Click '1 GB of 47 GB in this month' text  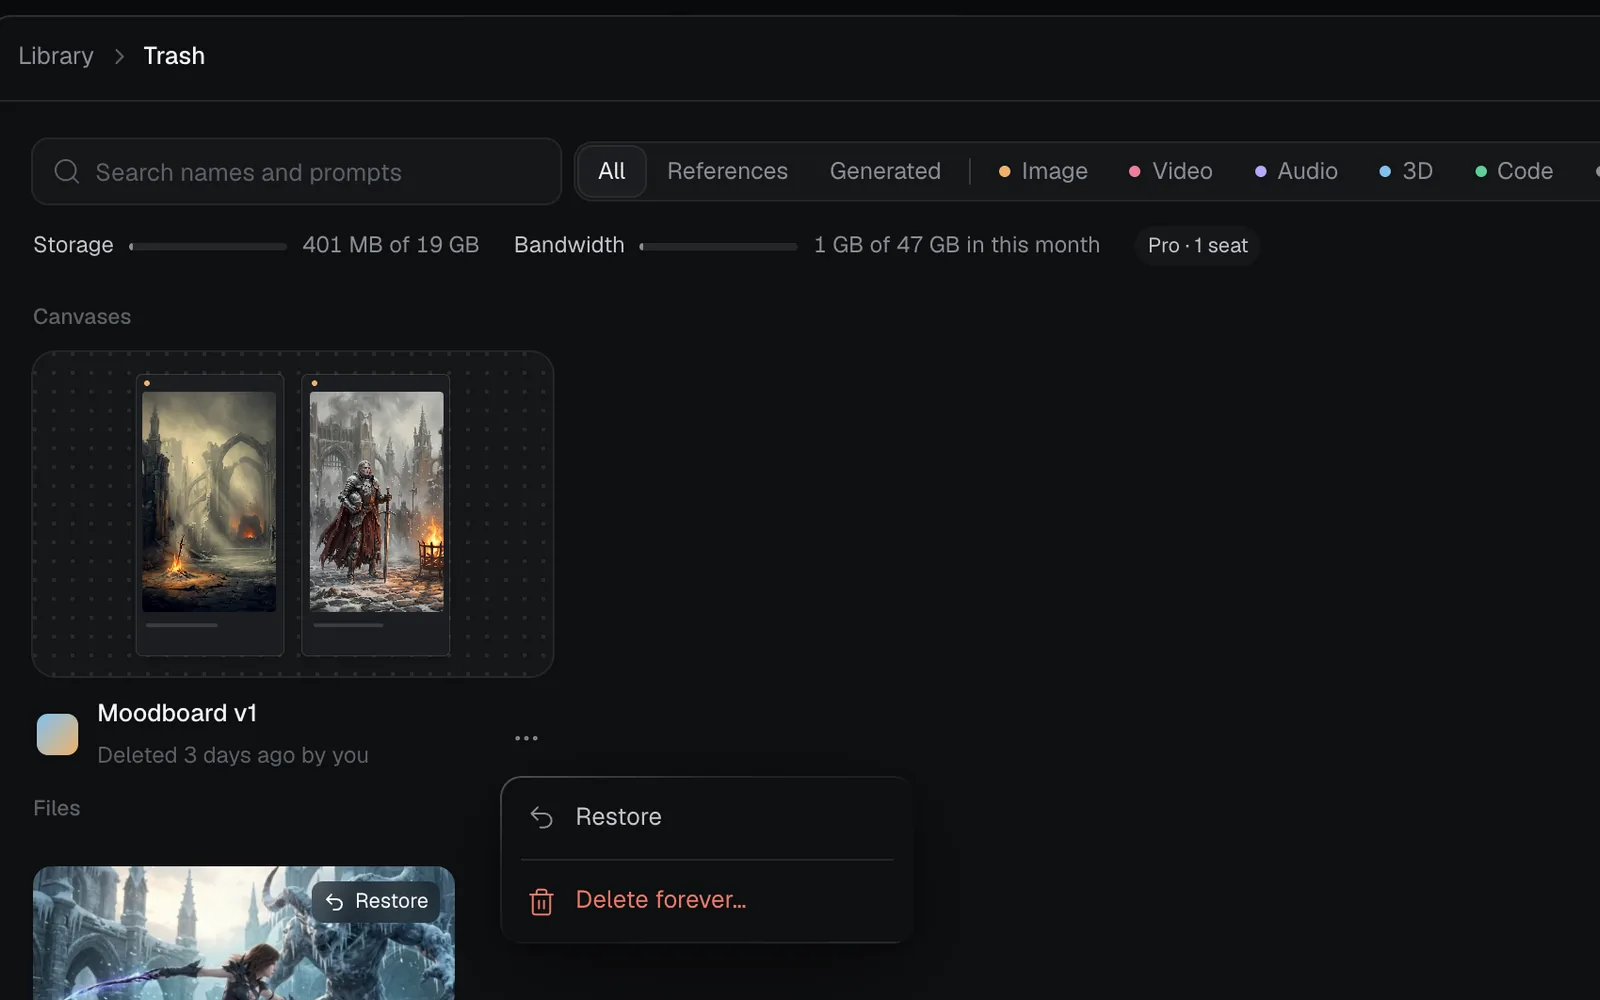click(x=957, y=245)
